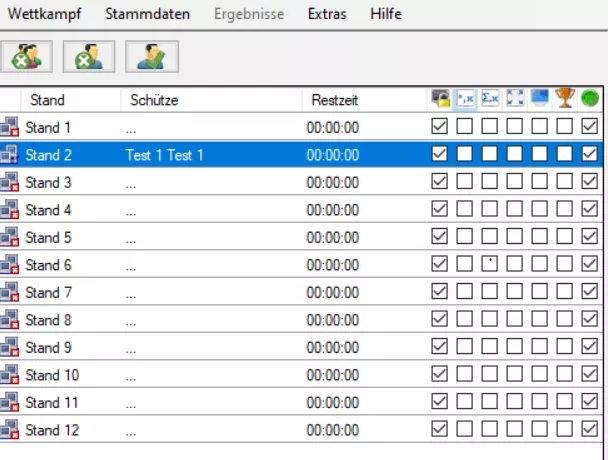Viewport: 608px width, 460px height.
Task: Click the green circle column header icon
Action: 589,99
